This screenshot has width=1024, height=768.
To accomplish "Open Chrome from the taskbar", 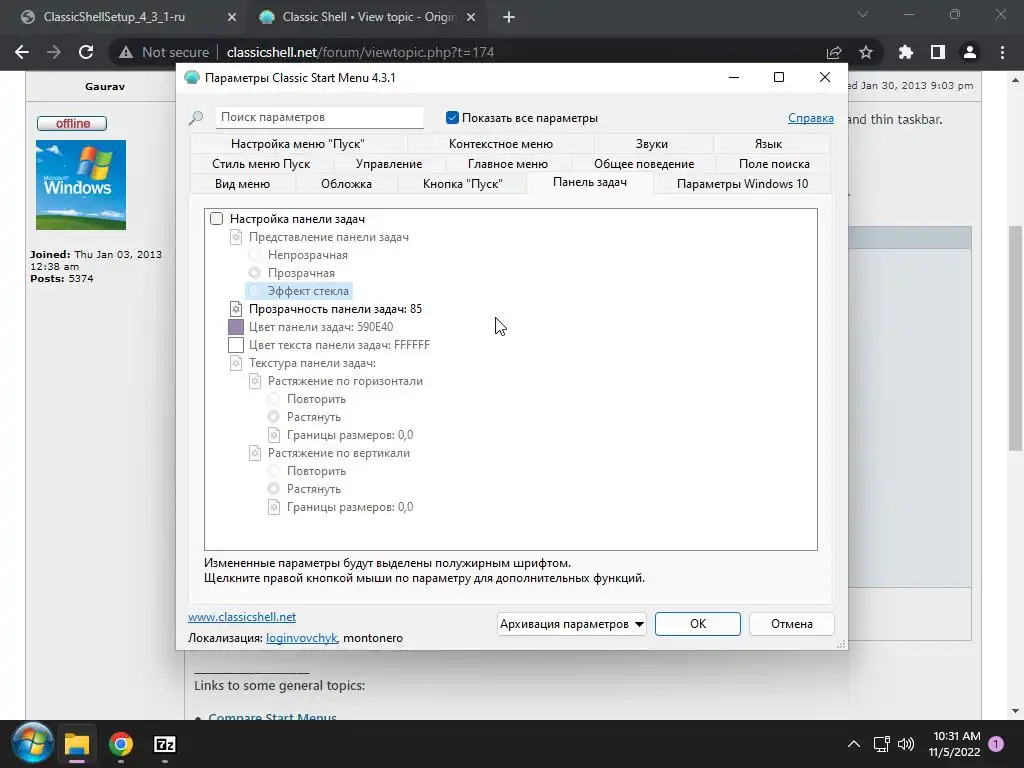I will tap(121, 744).
